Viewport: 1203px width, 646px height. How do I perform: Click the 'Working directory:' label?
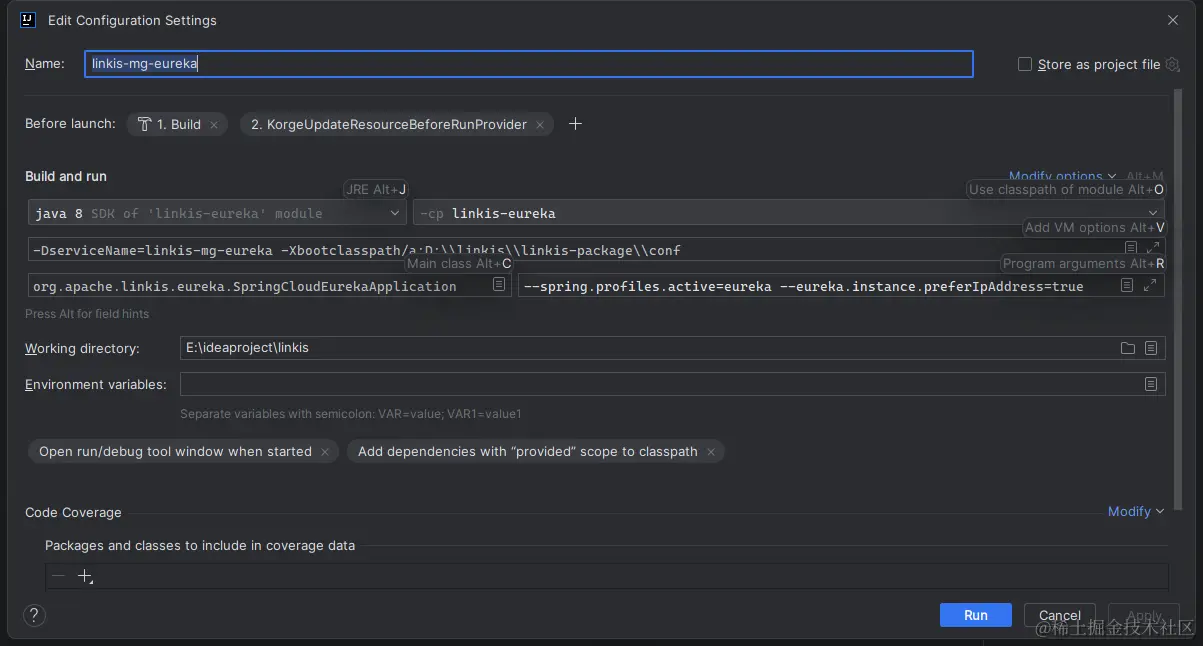click(82, 348)
